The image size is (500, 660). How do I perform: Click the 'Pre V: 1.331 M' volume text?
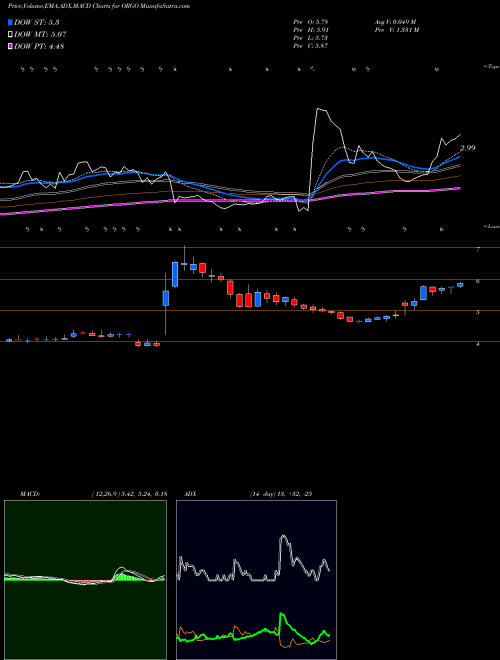396,30
